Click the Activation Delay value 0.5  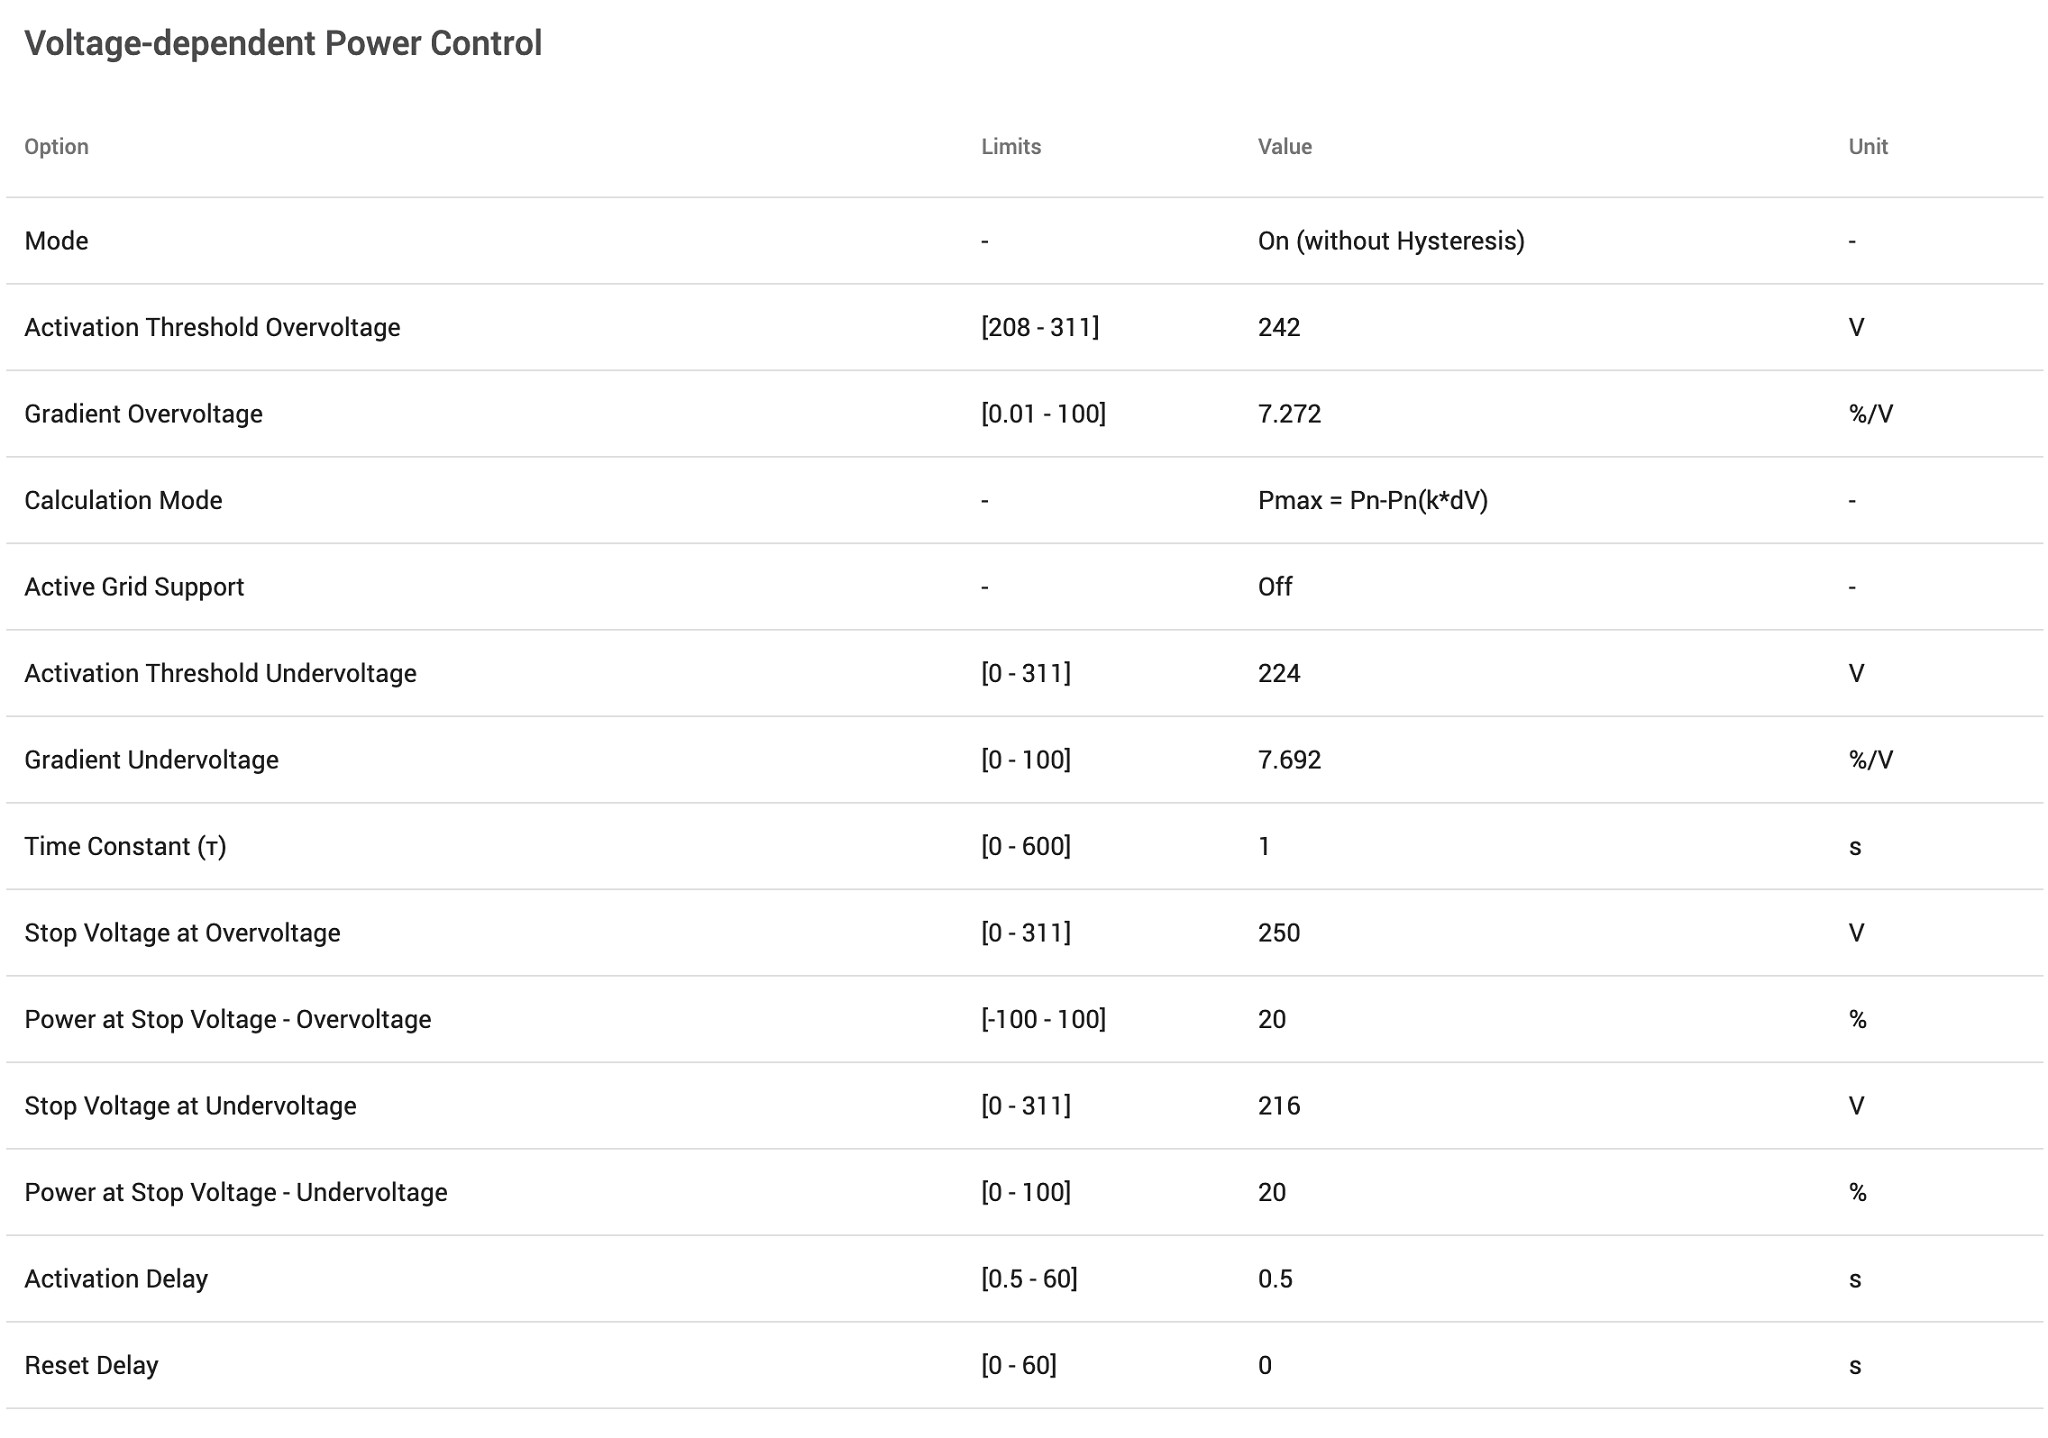pyautogui.click(x=1275, y=1279)
